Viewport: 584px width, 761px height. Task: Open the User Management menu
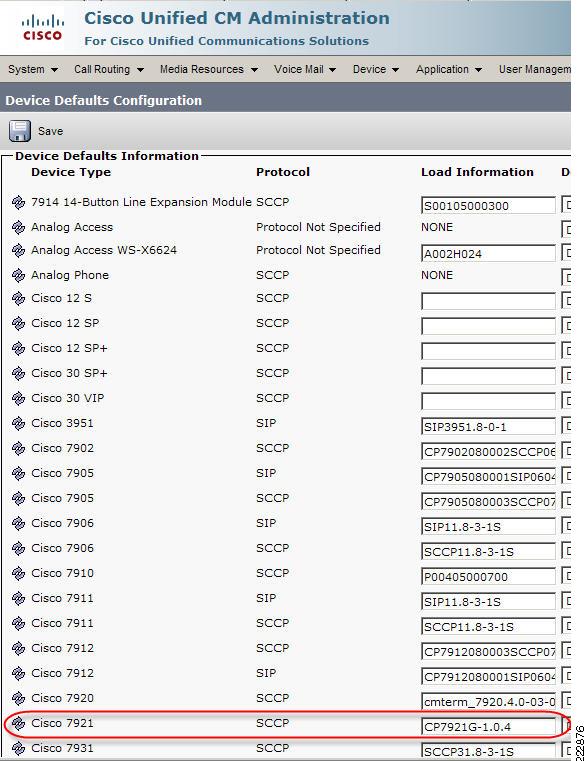click(x=534, y=69)
